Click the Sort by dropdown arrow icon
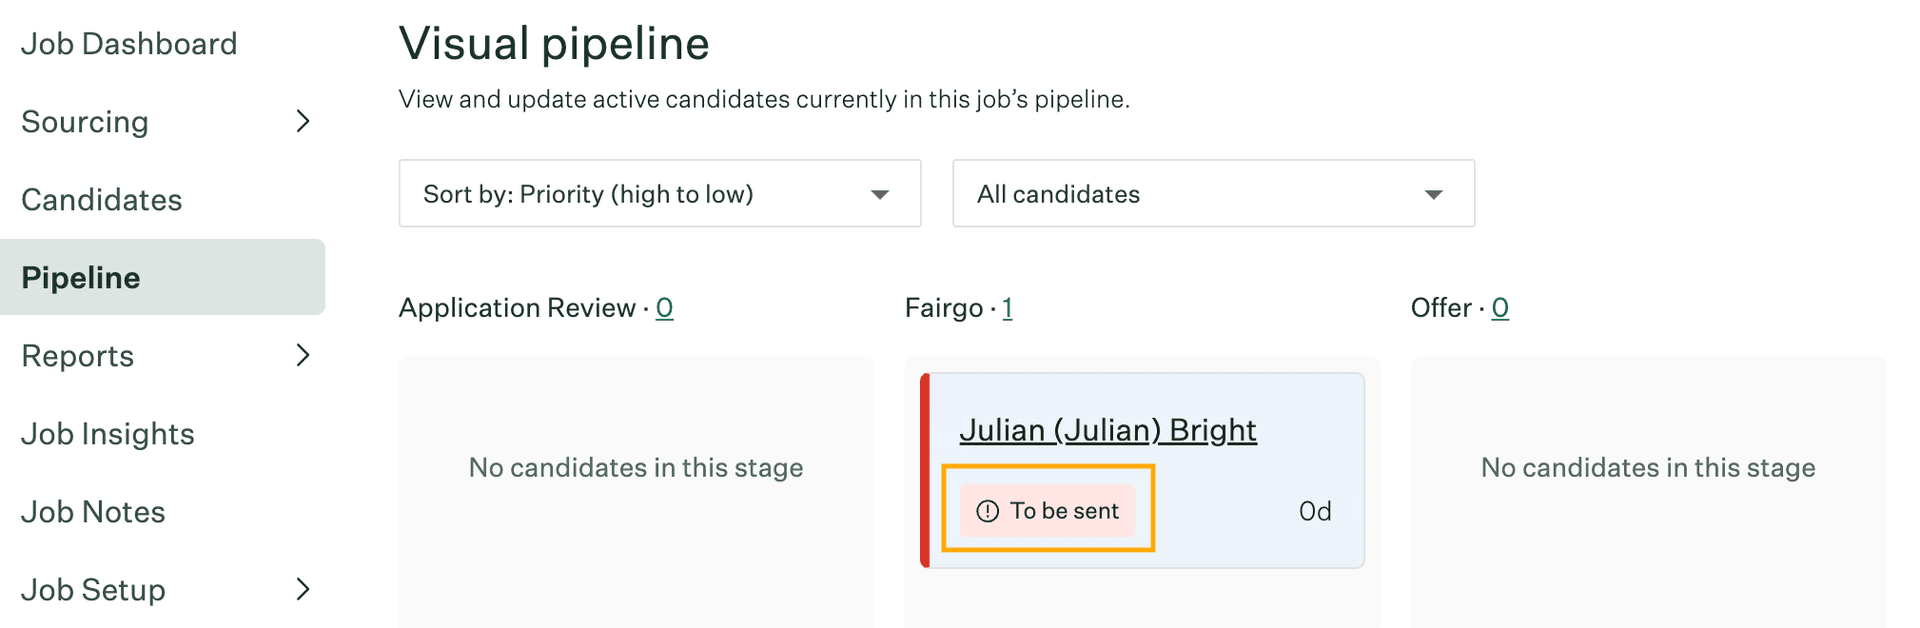 [x=880, y=194]
